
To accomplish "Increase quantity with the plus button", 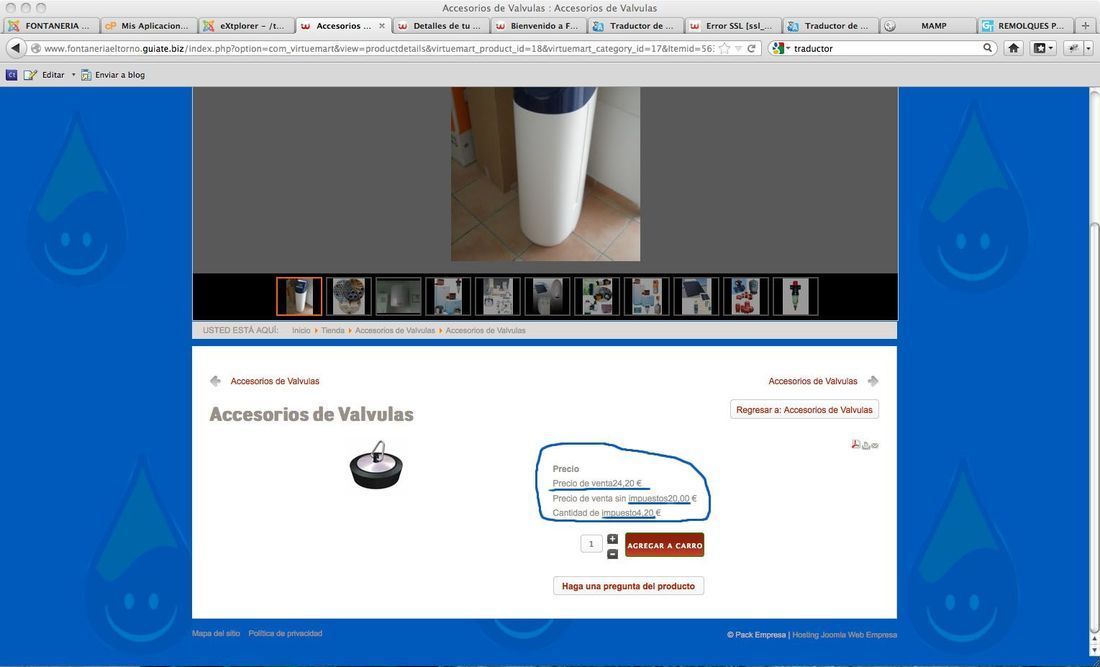I will (x=612, y=539).
